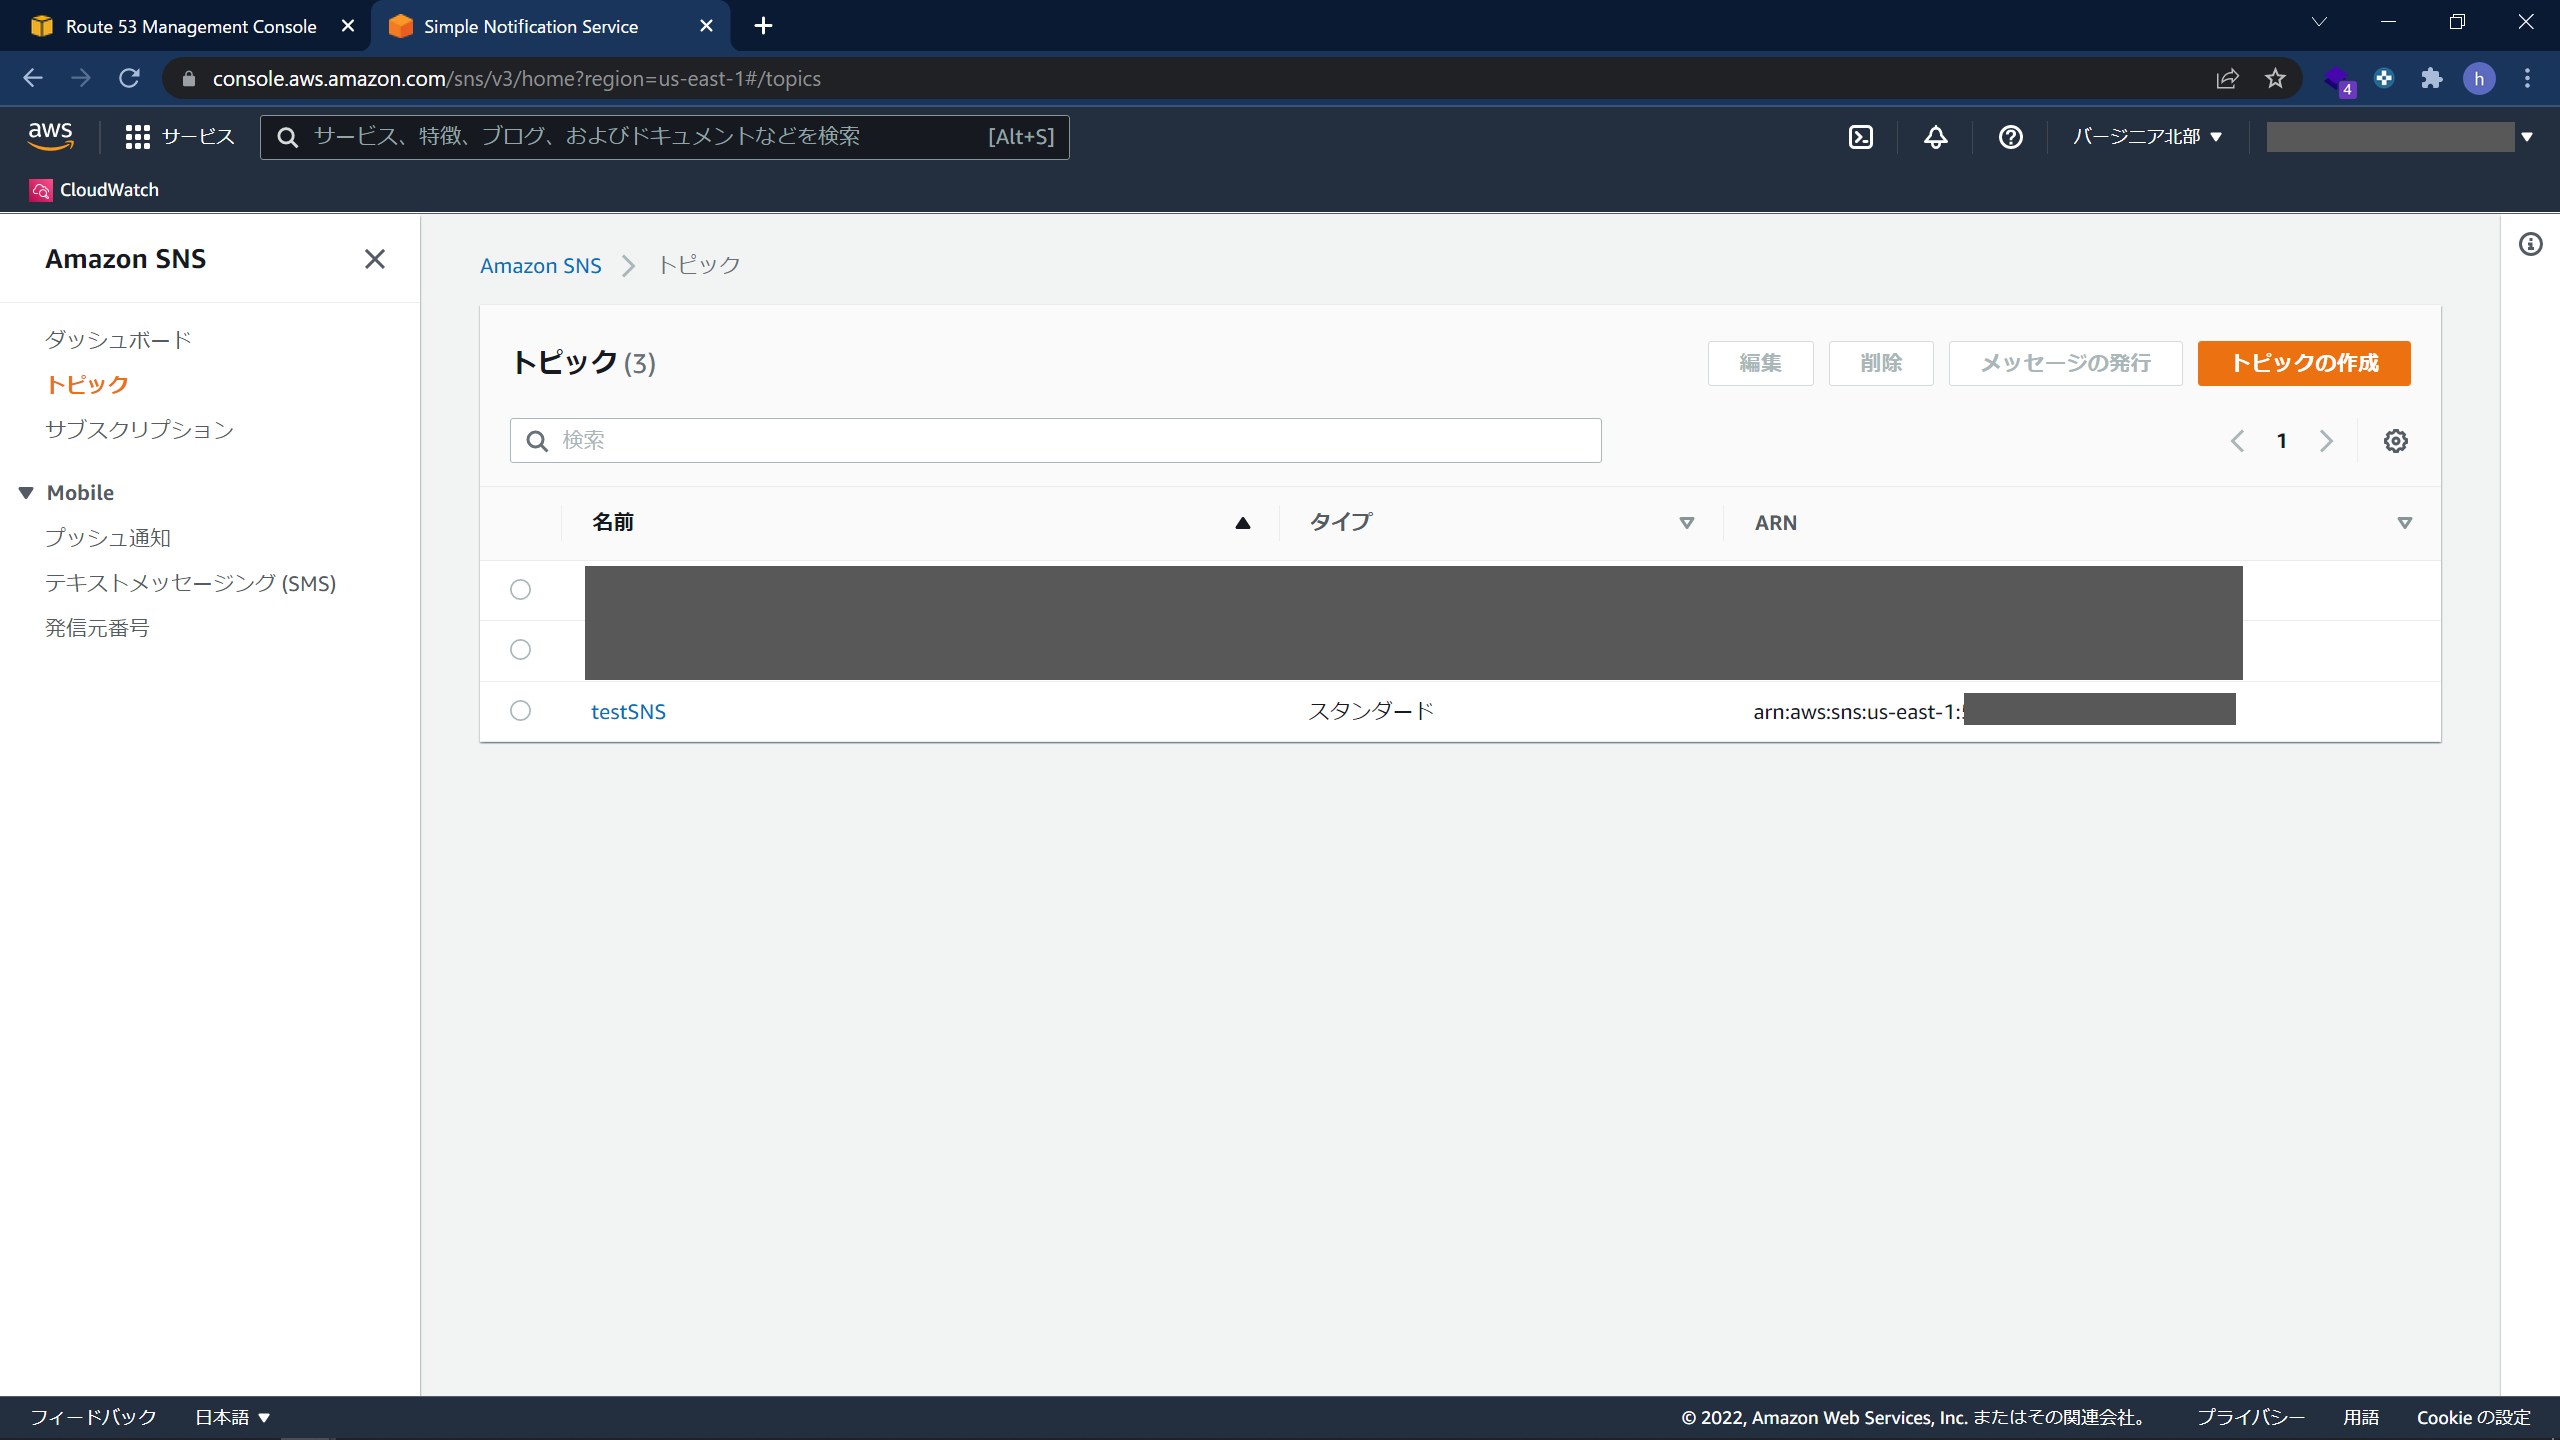Click the help question mark icon

pyautogui.click(x=2011, y=137)
